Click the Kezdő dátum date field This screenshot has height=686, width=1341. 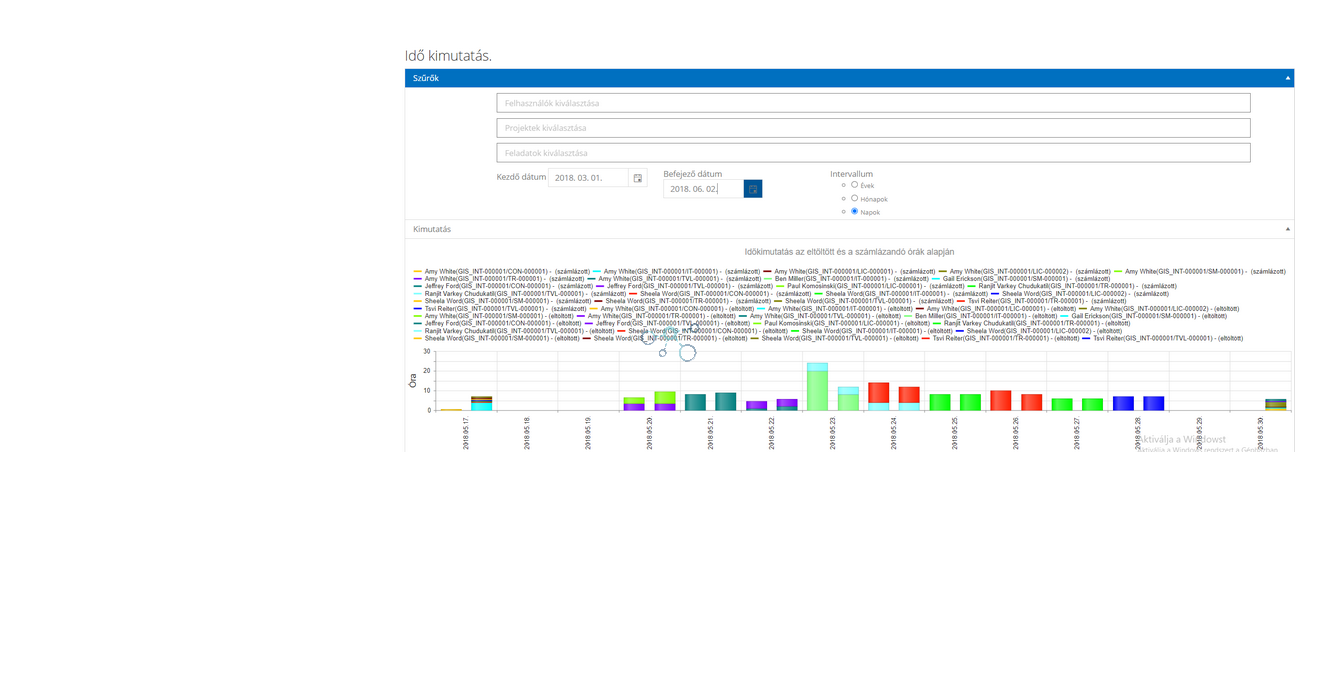tap(588, 178)
